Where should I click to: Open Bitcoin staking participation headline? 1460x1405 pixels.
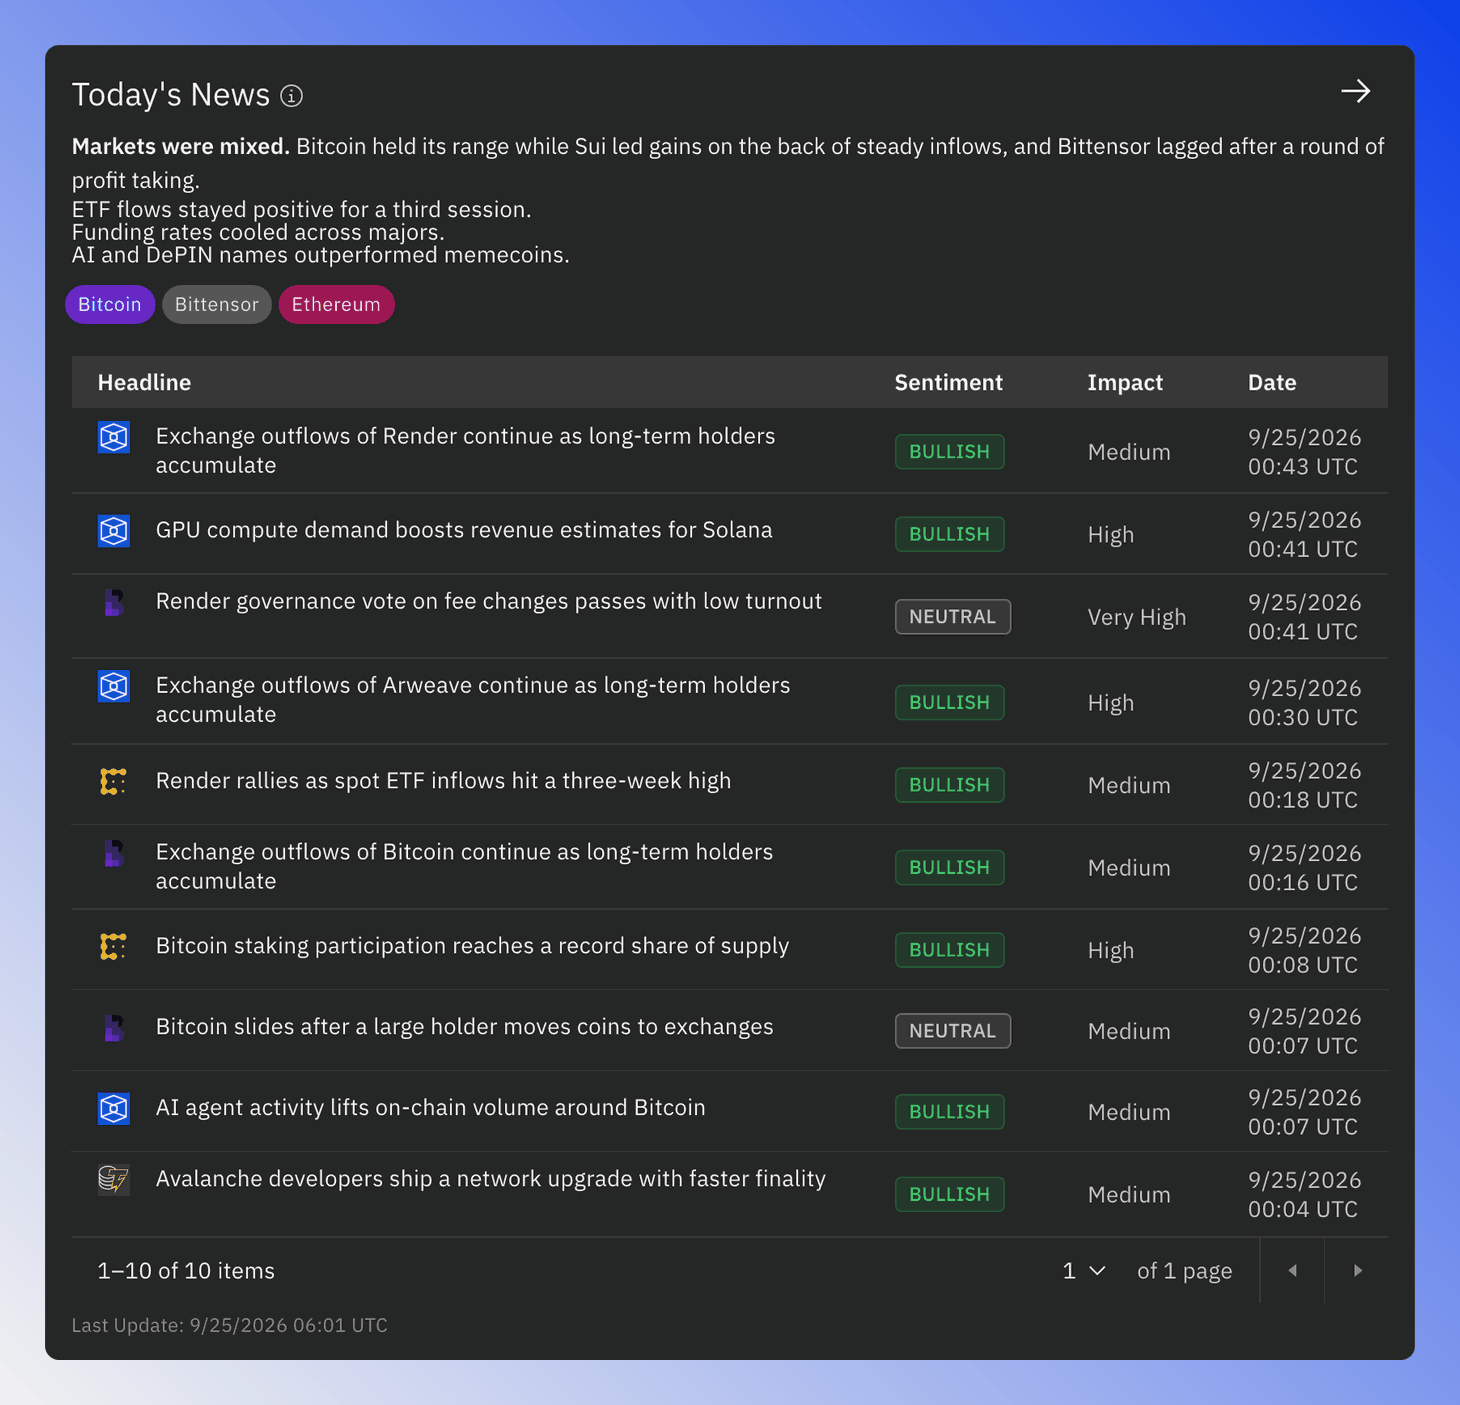pyautogui.click(x=472, y=946)
